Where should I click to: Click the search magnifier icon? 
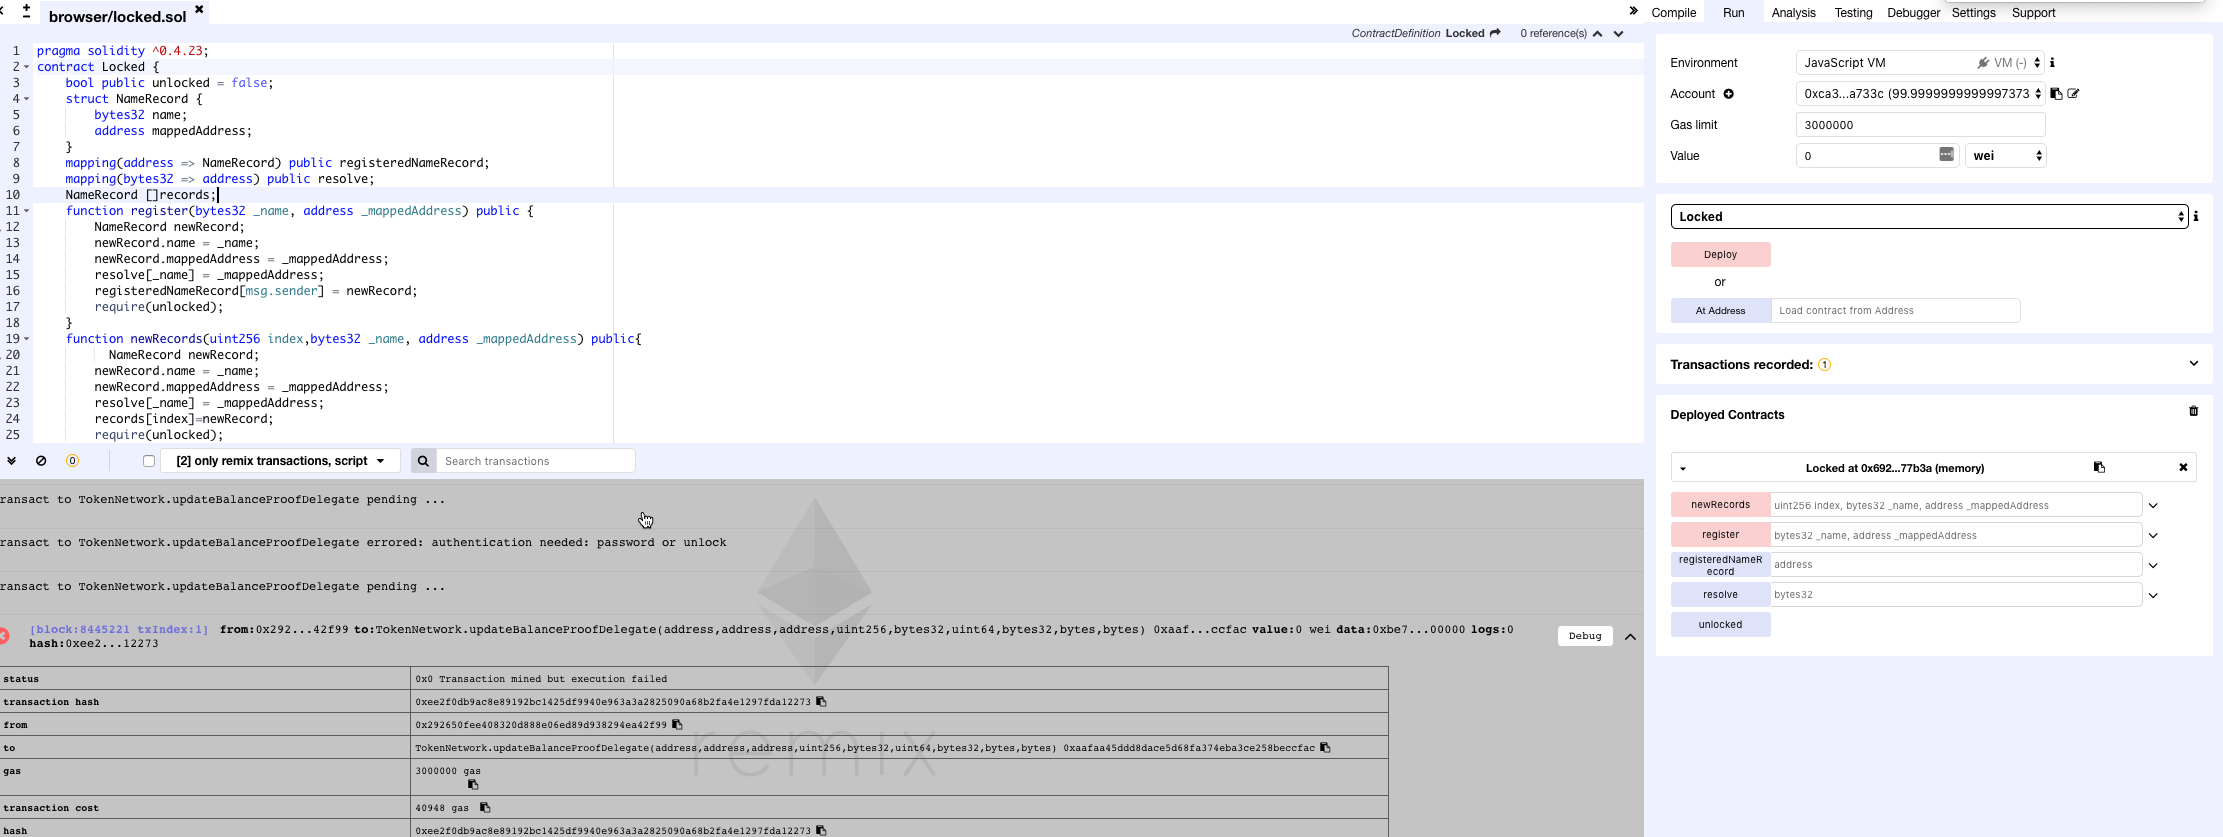click(423, 461)
